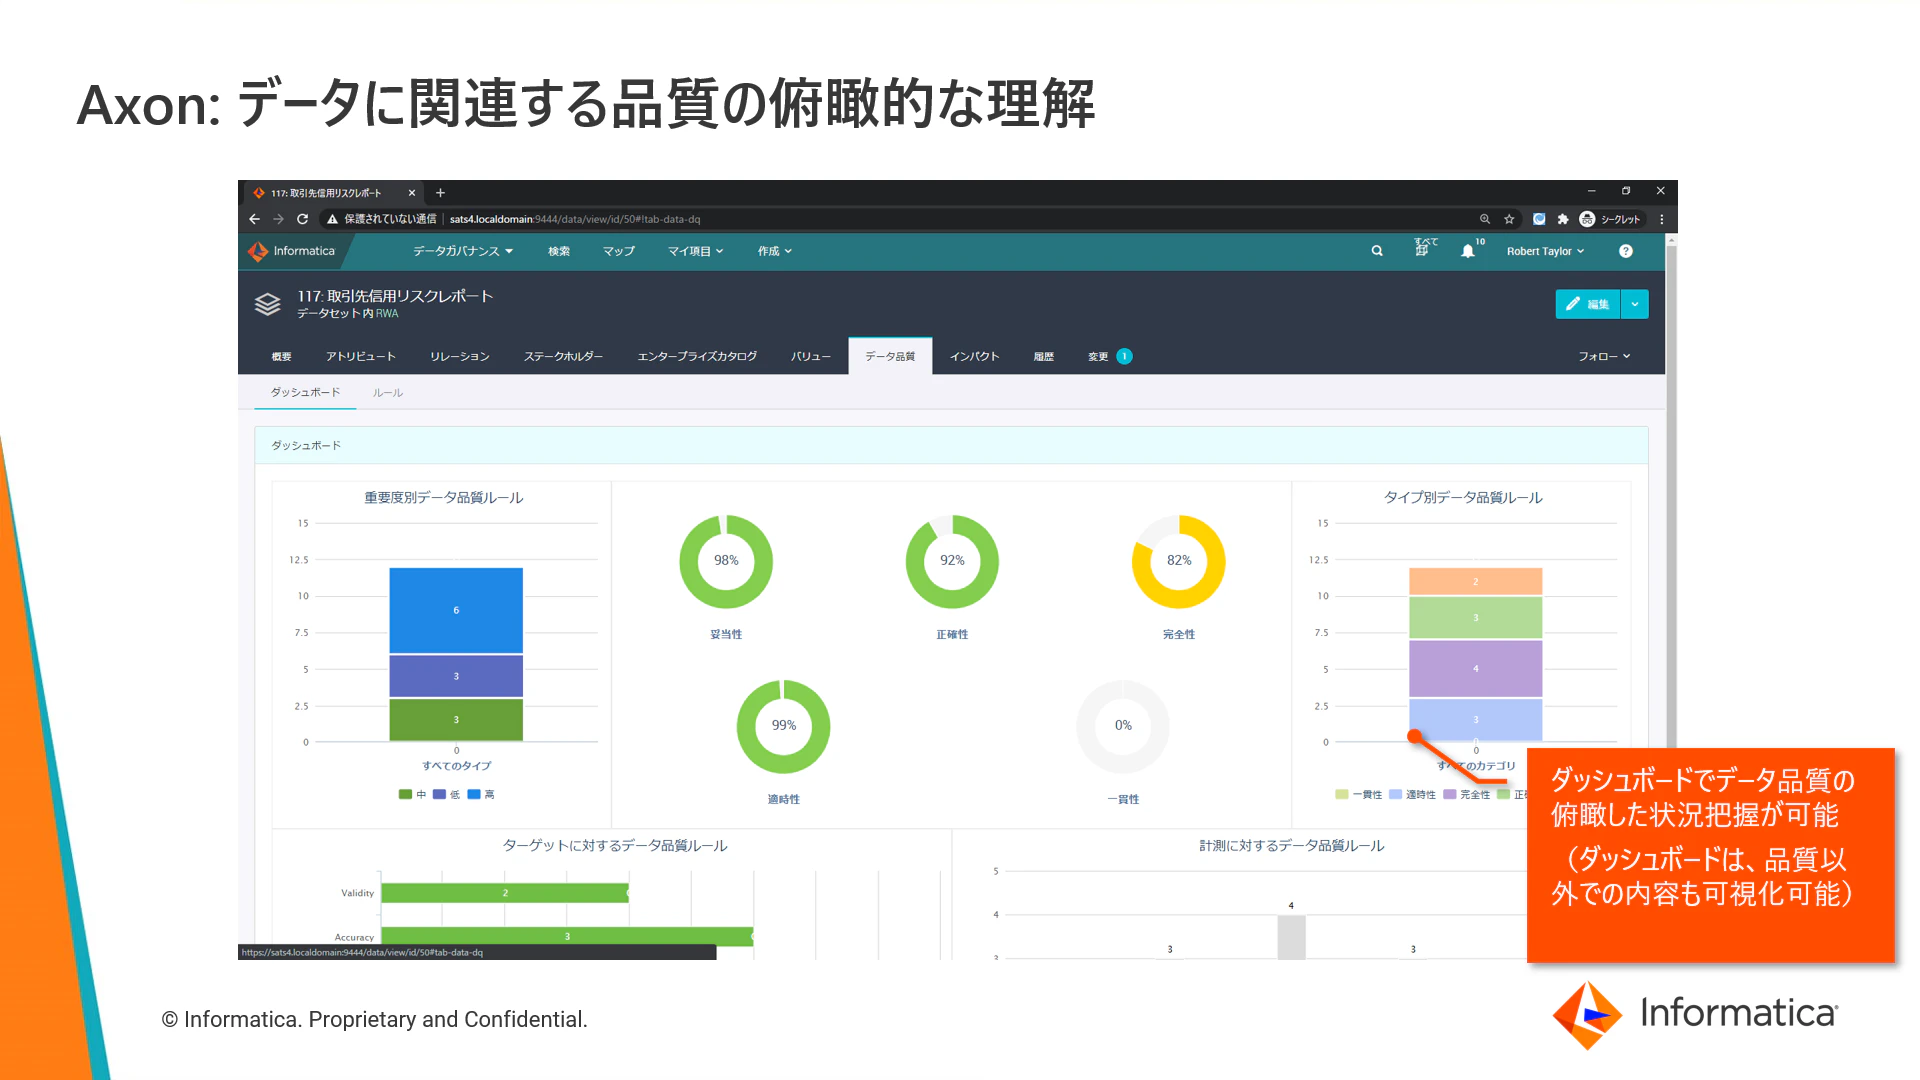Click the green Validity bar
Image resolution: width=1920 pixels, height=1080 pixels.
505,893
